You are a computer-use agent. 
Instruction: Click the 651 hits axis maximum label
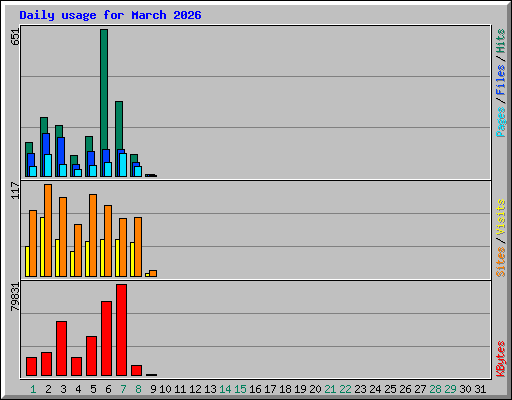[15, 37]
